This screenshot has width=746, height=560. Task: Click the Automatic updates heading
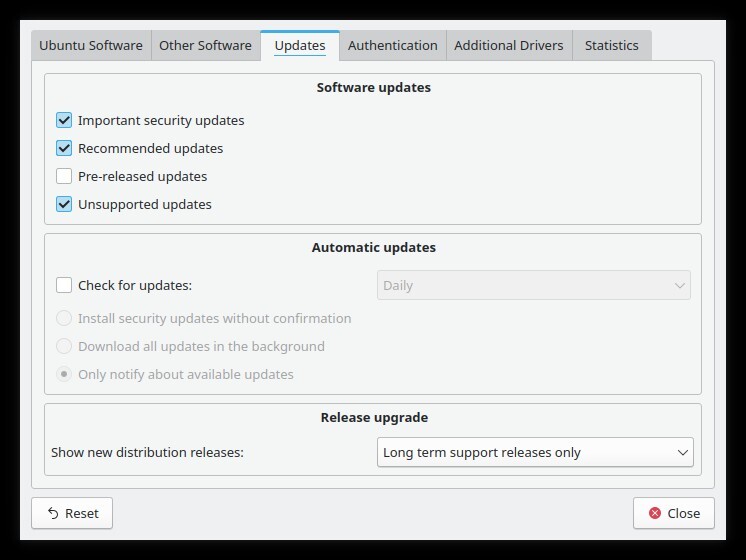point(373,247)
